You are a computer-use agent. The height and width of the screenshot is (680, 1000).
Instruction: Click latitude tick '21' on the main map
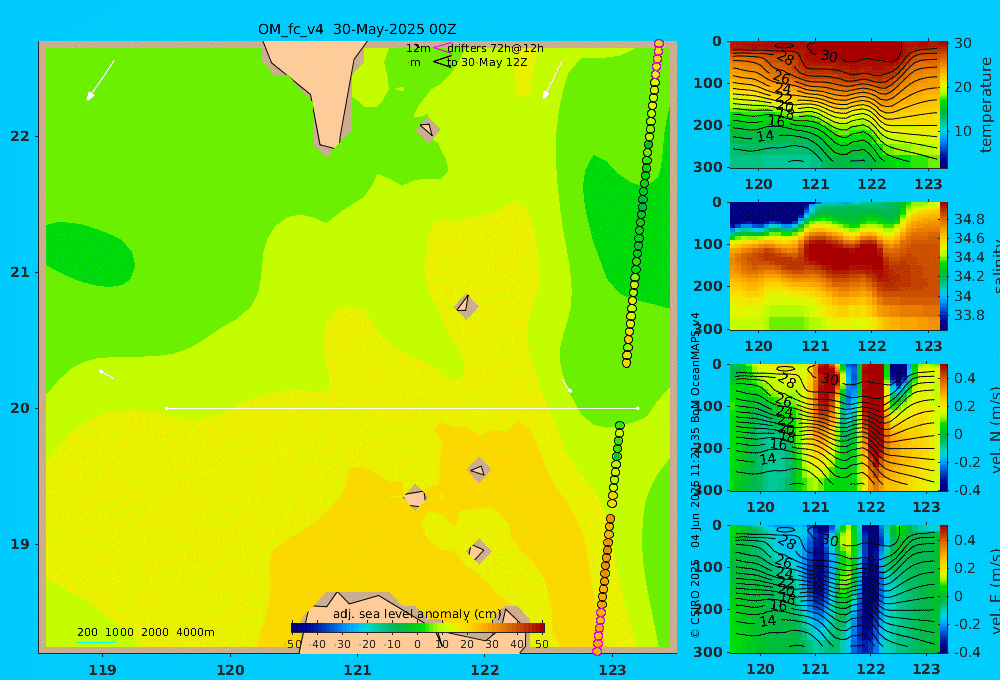pyautogui.click(x=20, y=272)
